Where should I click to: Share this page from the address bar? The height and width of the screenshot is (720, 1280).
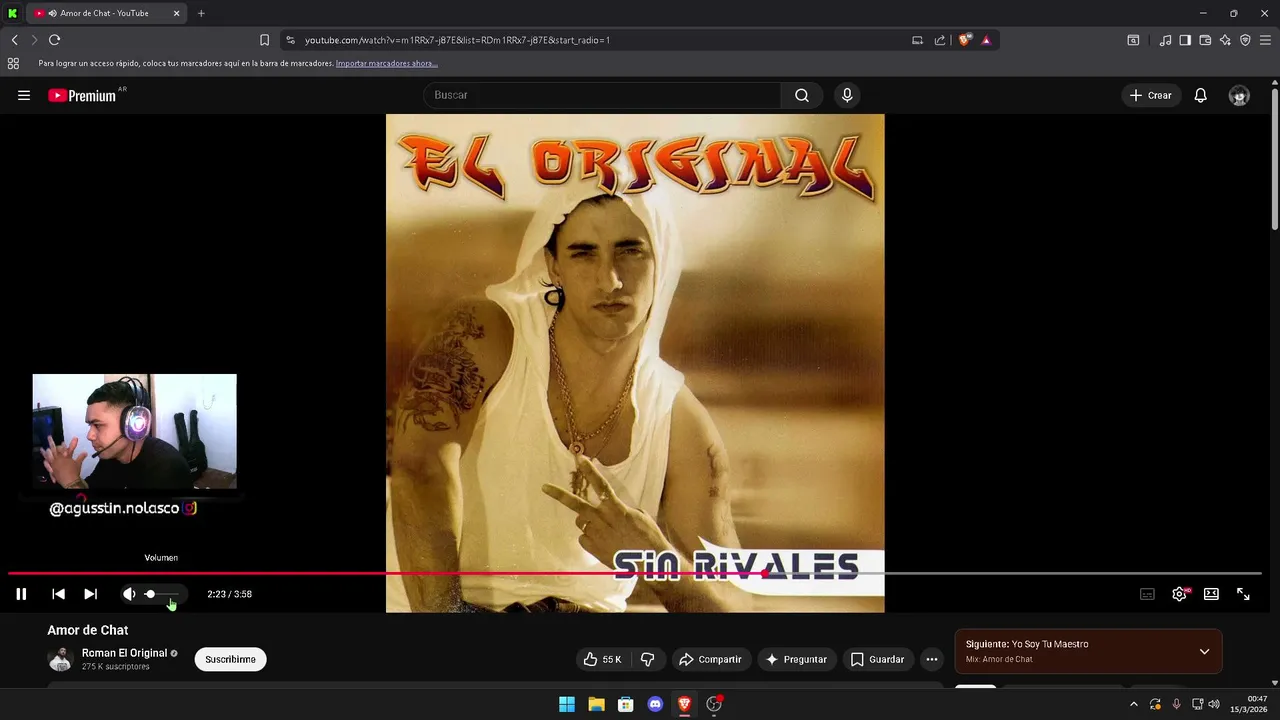[x=940, y=40]
